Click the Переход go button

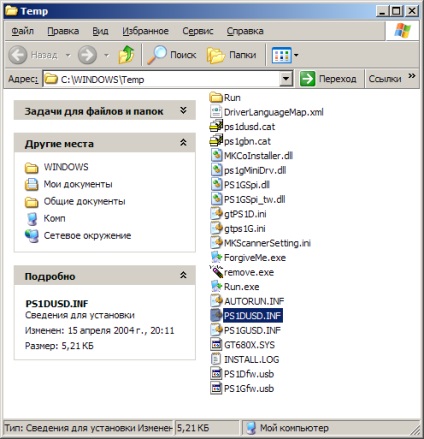point(328,79)
